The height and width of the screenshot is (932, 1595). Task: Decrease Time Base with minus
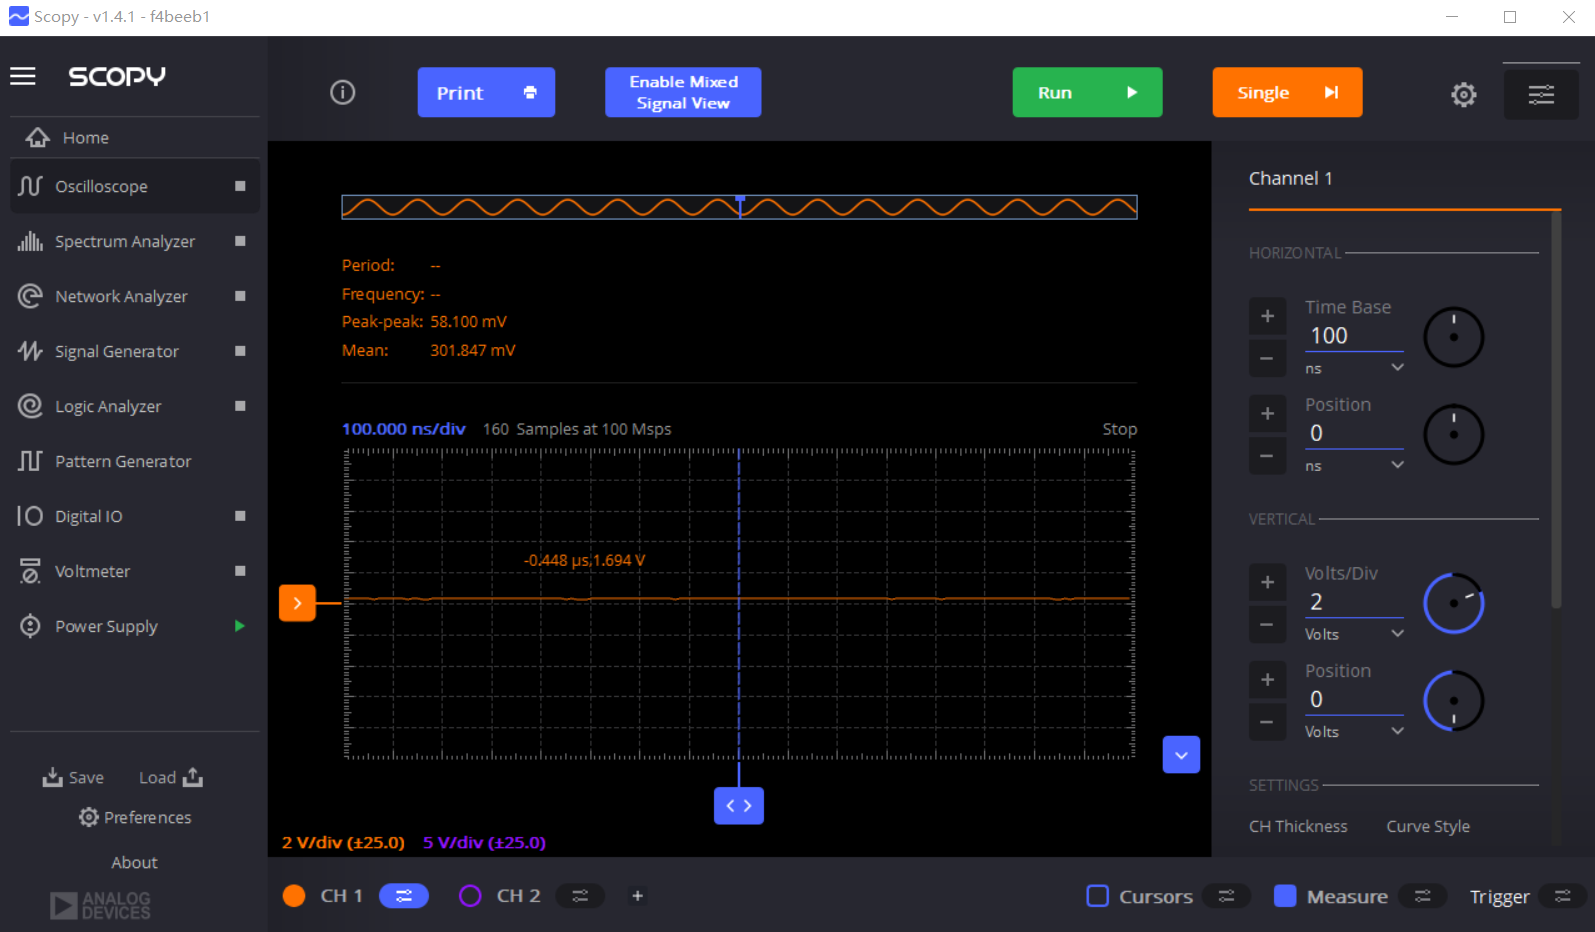click(x=1267, y=358)
